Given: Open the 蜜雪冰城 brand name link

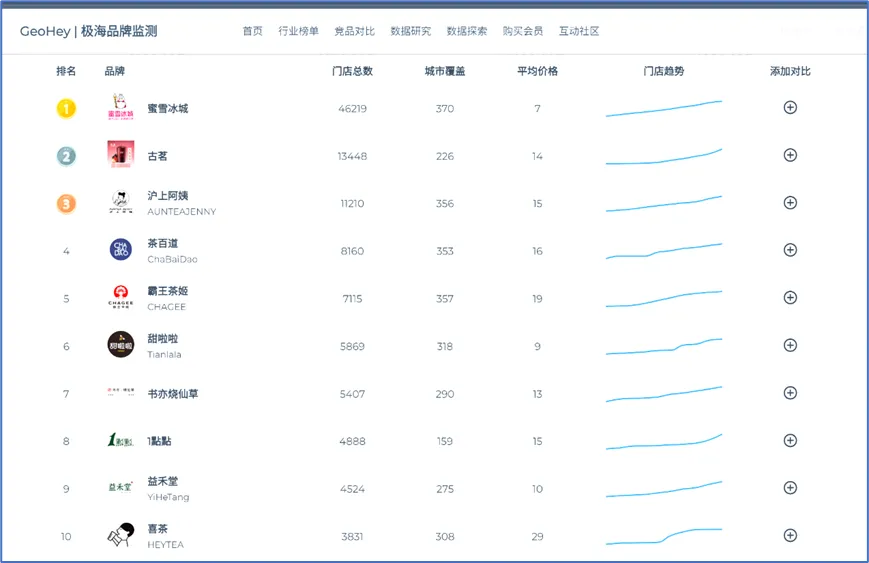Looking at the screenshot, I should point(168,109).
